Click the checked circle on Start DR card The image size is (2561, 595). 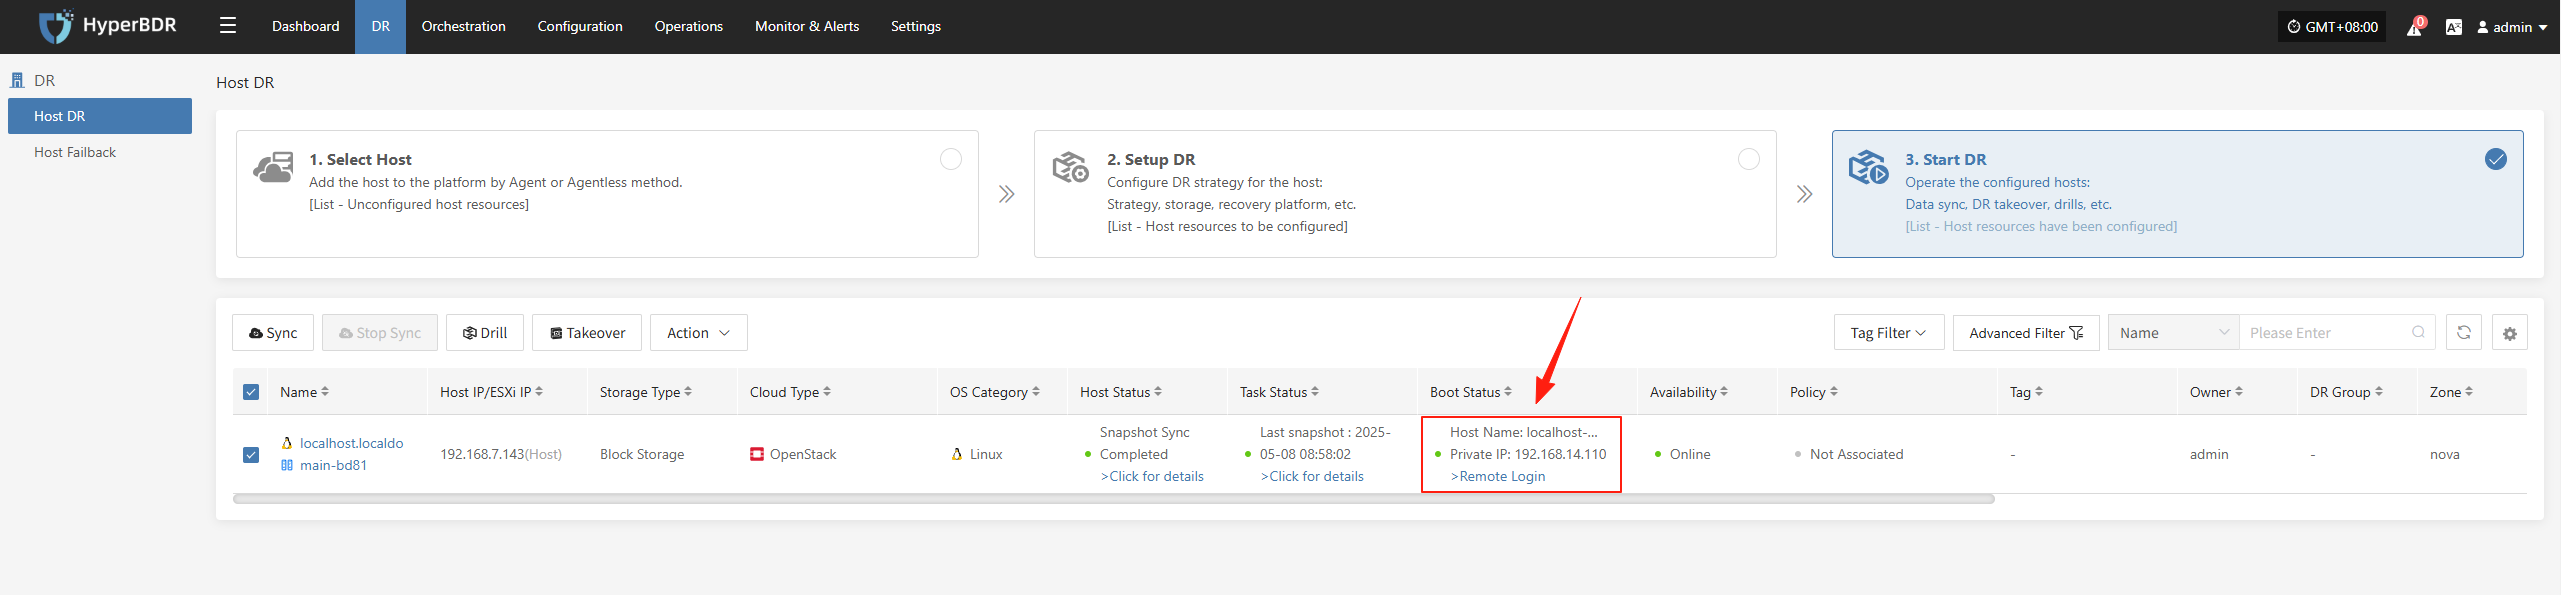tap(2496, 159)
